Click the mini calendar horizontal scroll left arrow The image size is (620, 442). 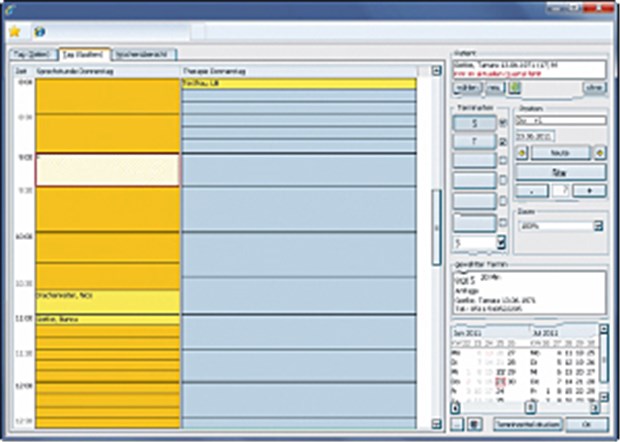(455, 408)
